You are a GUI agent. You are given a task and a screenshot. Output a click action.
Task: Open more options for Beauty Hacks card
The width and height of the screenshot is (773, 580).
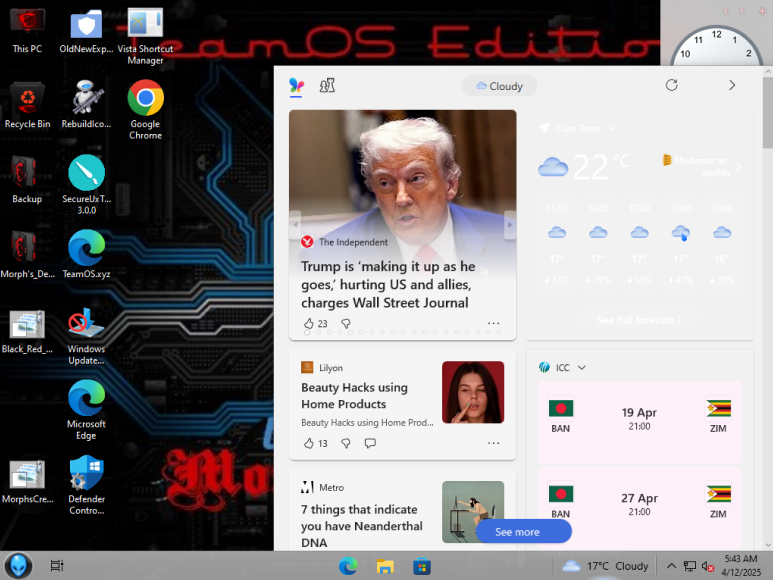(x=493, y=444)
